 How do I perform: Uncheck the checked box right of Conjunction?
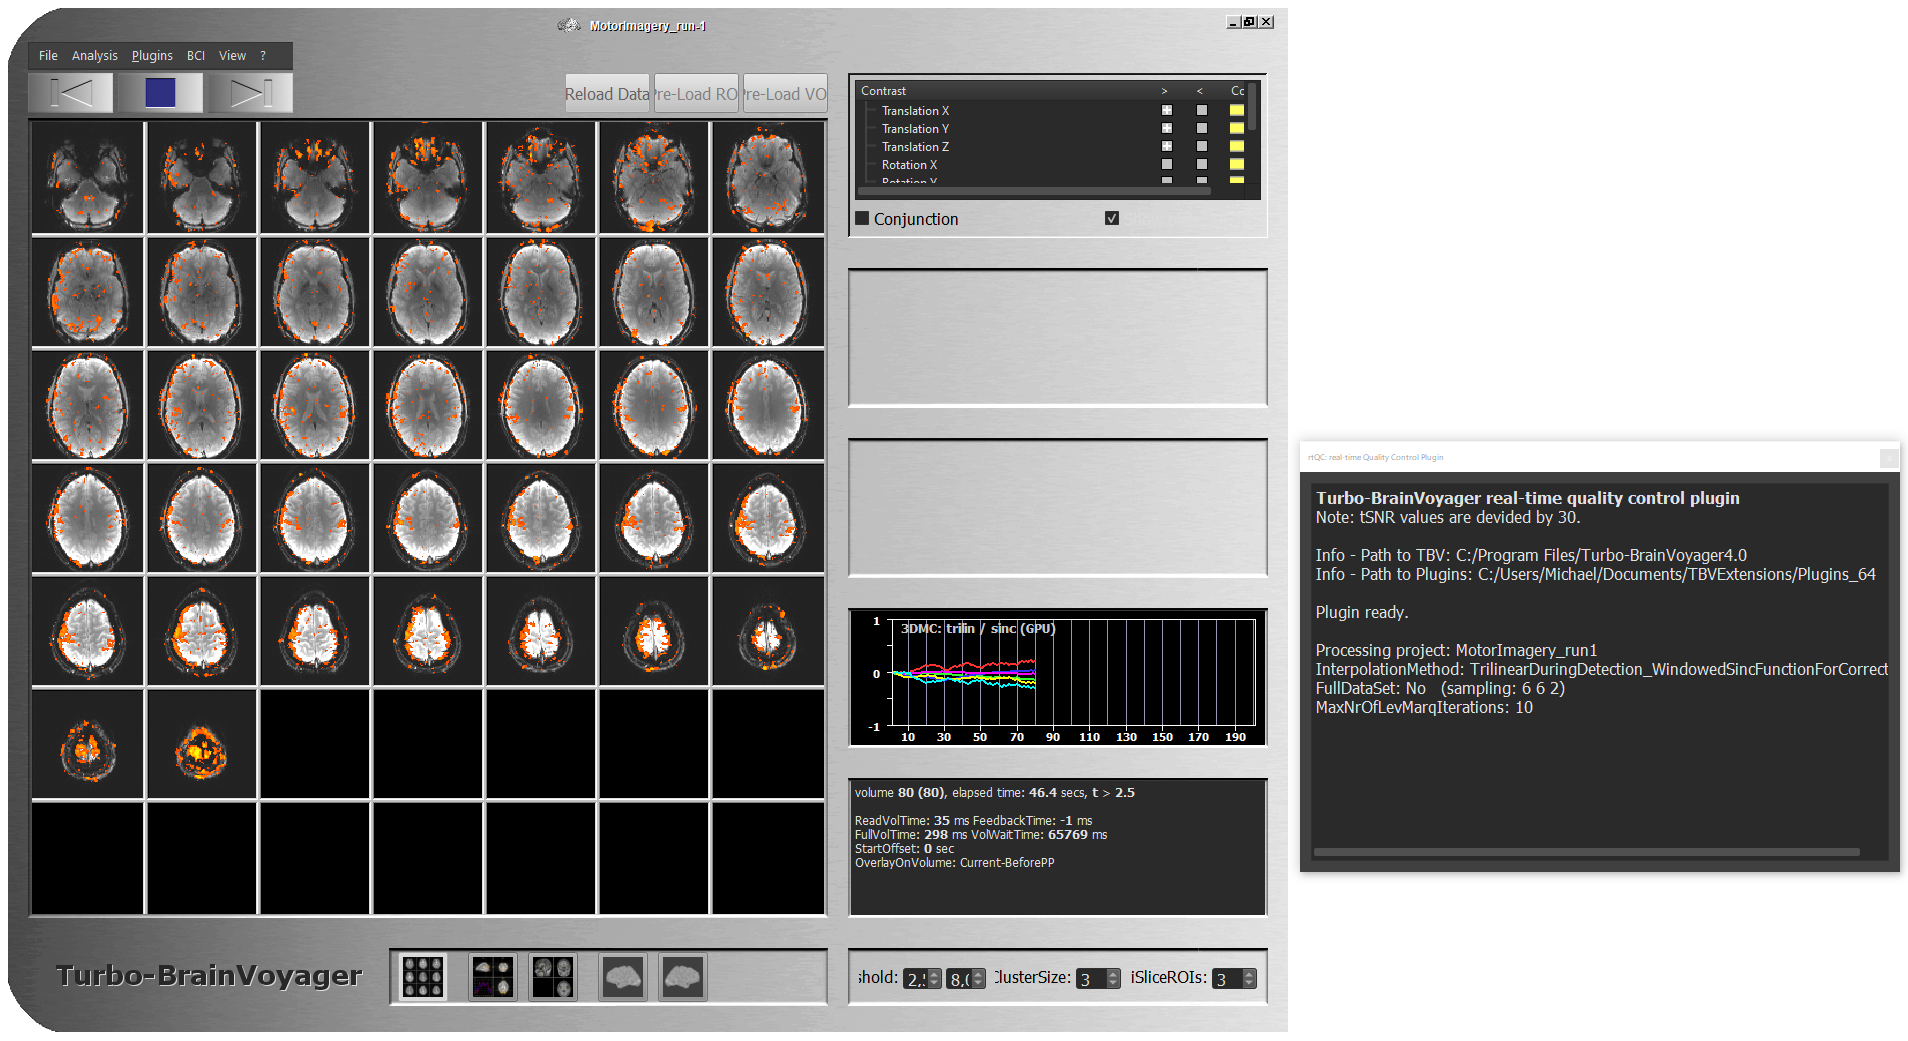pos(1112,218)
